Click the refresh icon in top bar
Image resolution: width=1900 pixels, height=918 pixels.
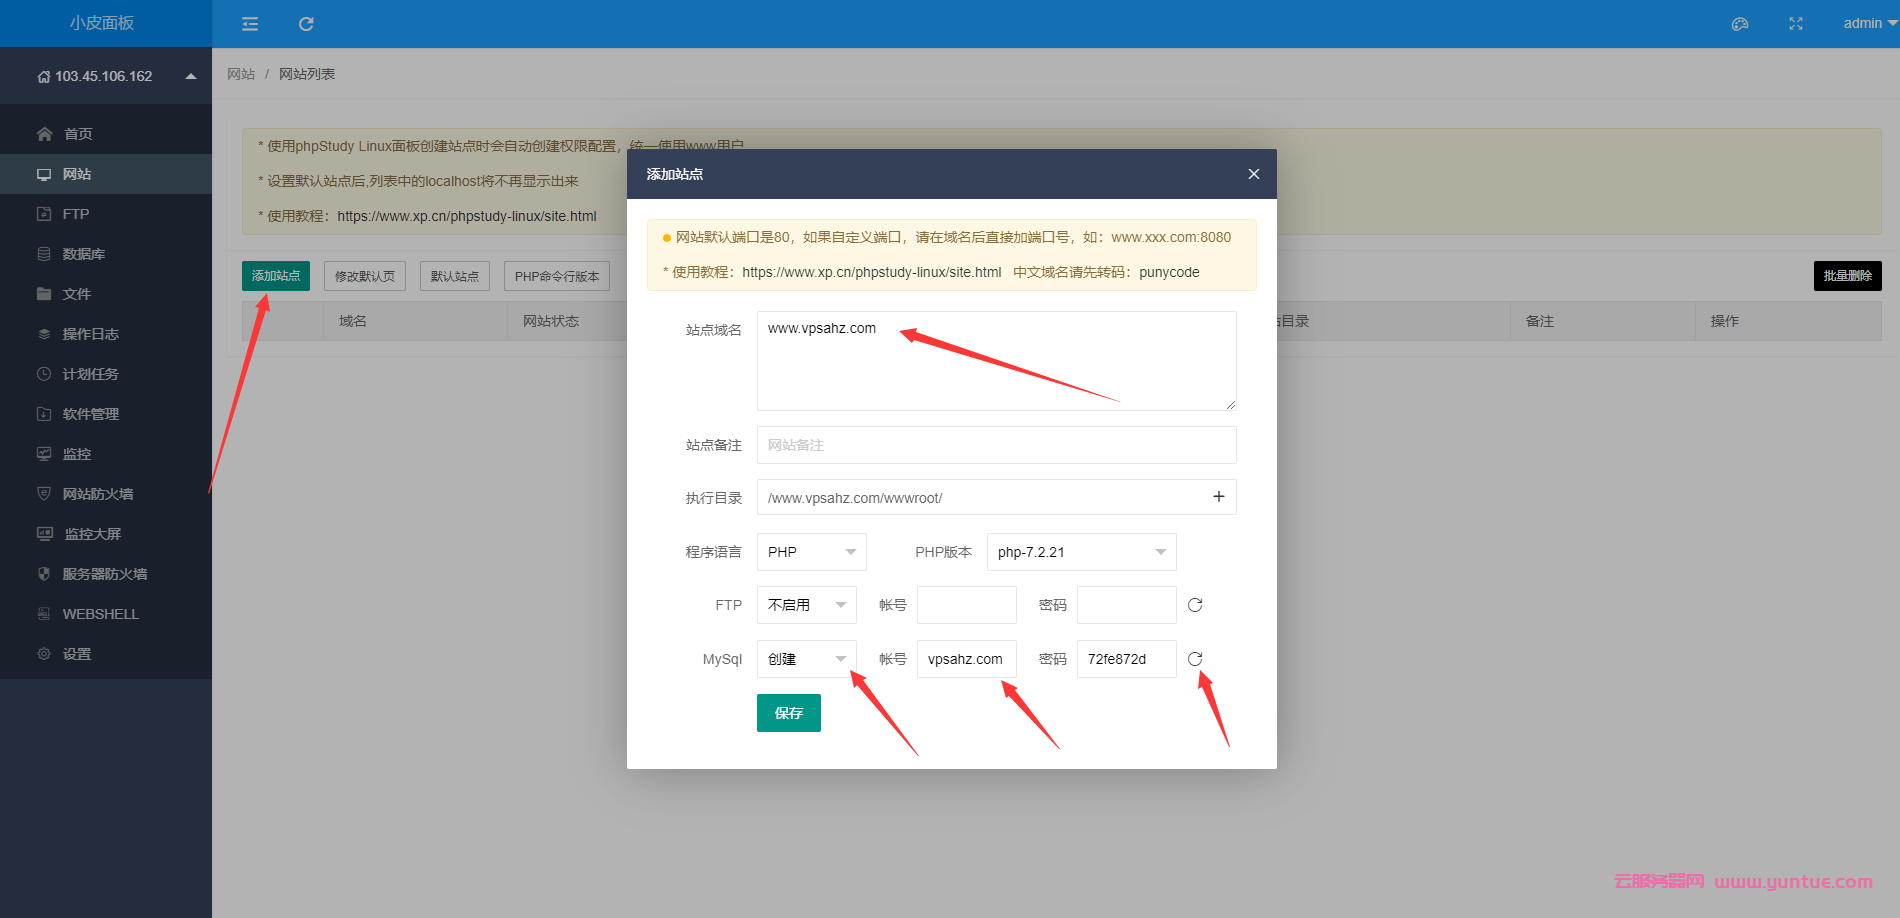(306, 24)
